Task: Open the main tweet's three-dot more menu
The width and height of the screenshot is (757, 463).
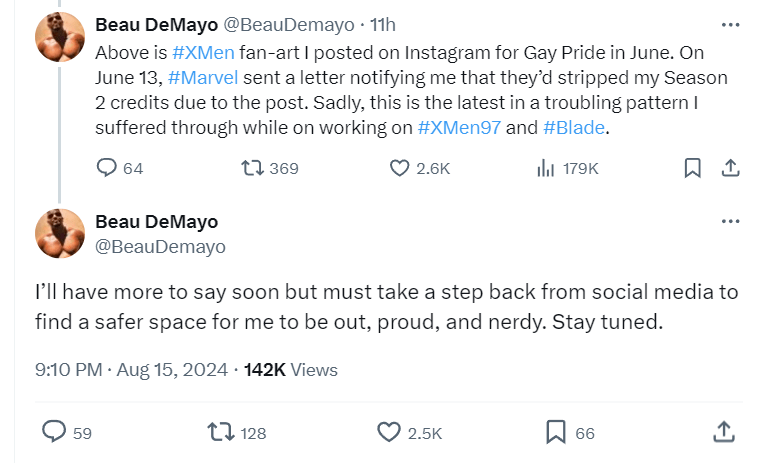Action: 729,222
